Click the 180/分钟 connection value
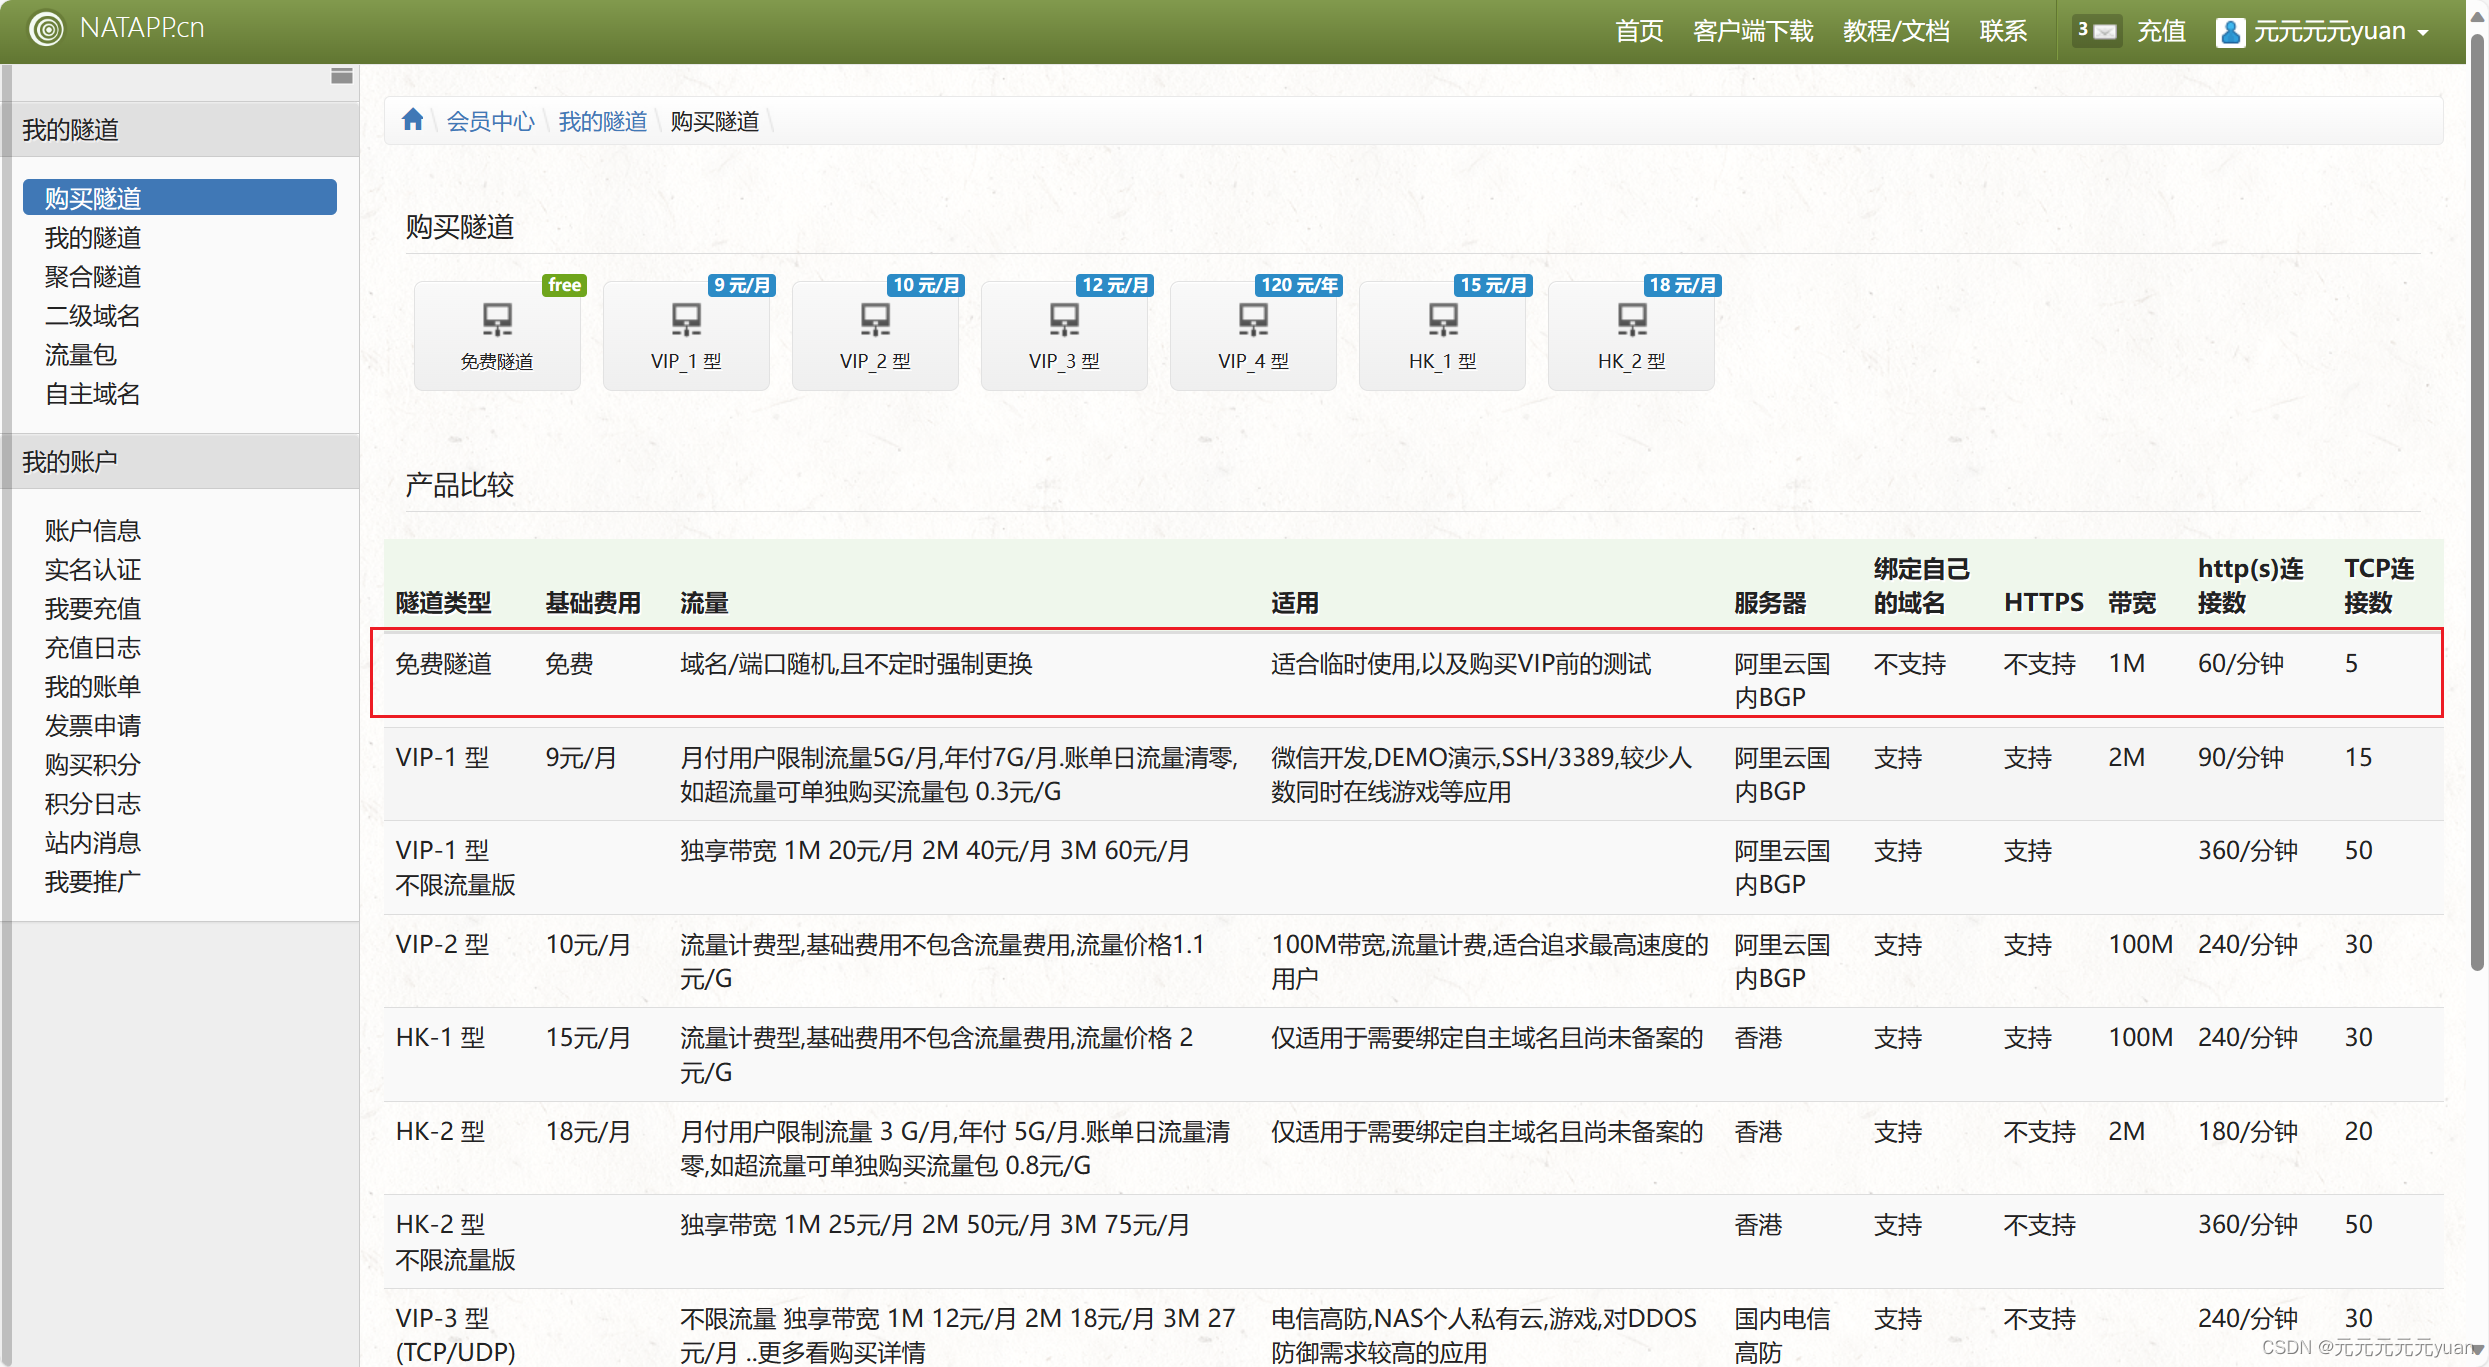This screenshot has width=2489, height=1367. [2248, 1132]
